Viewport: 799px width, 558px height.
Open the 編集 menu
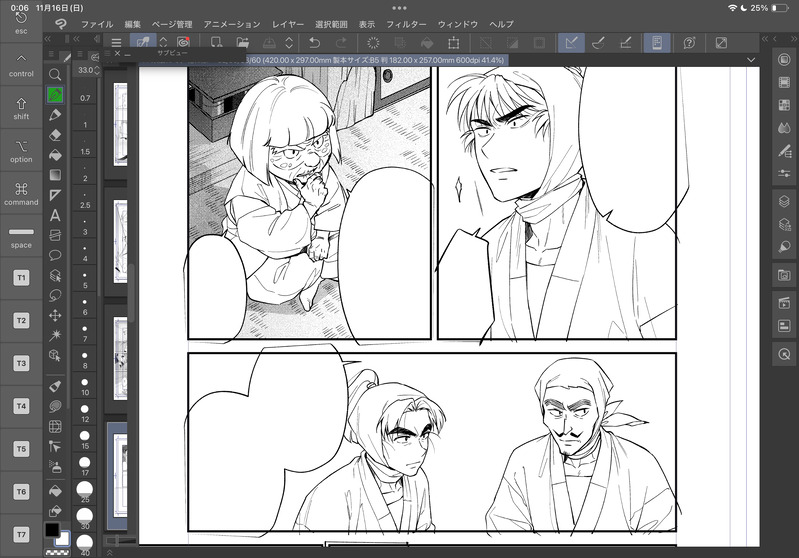pyautogui.click(x=132, y=24)
